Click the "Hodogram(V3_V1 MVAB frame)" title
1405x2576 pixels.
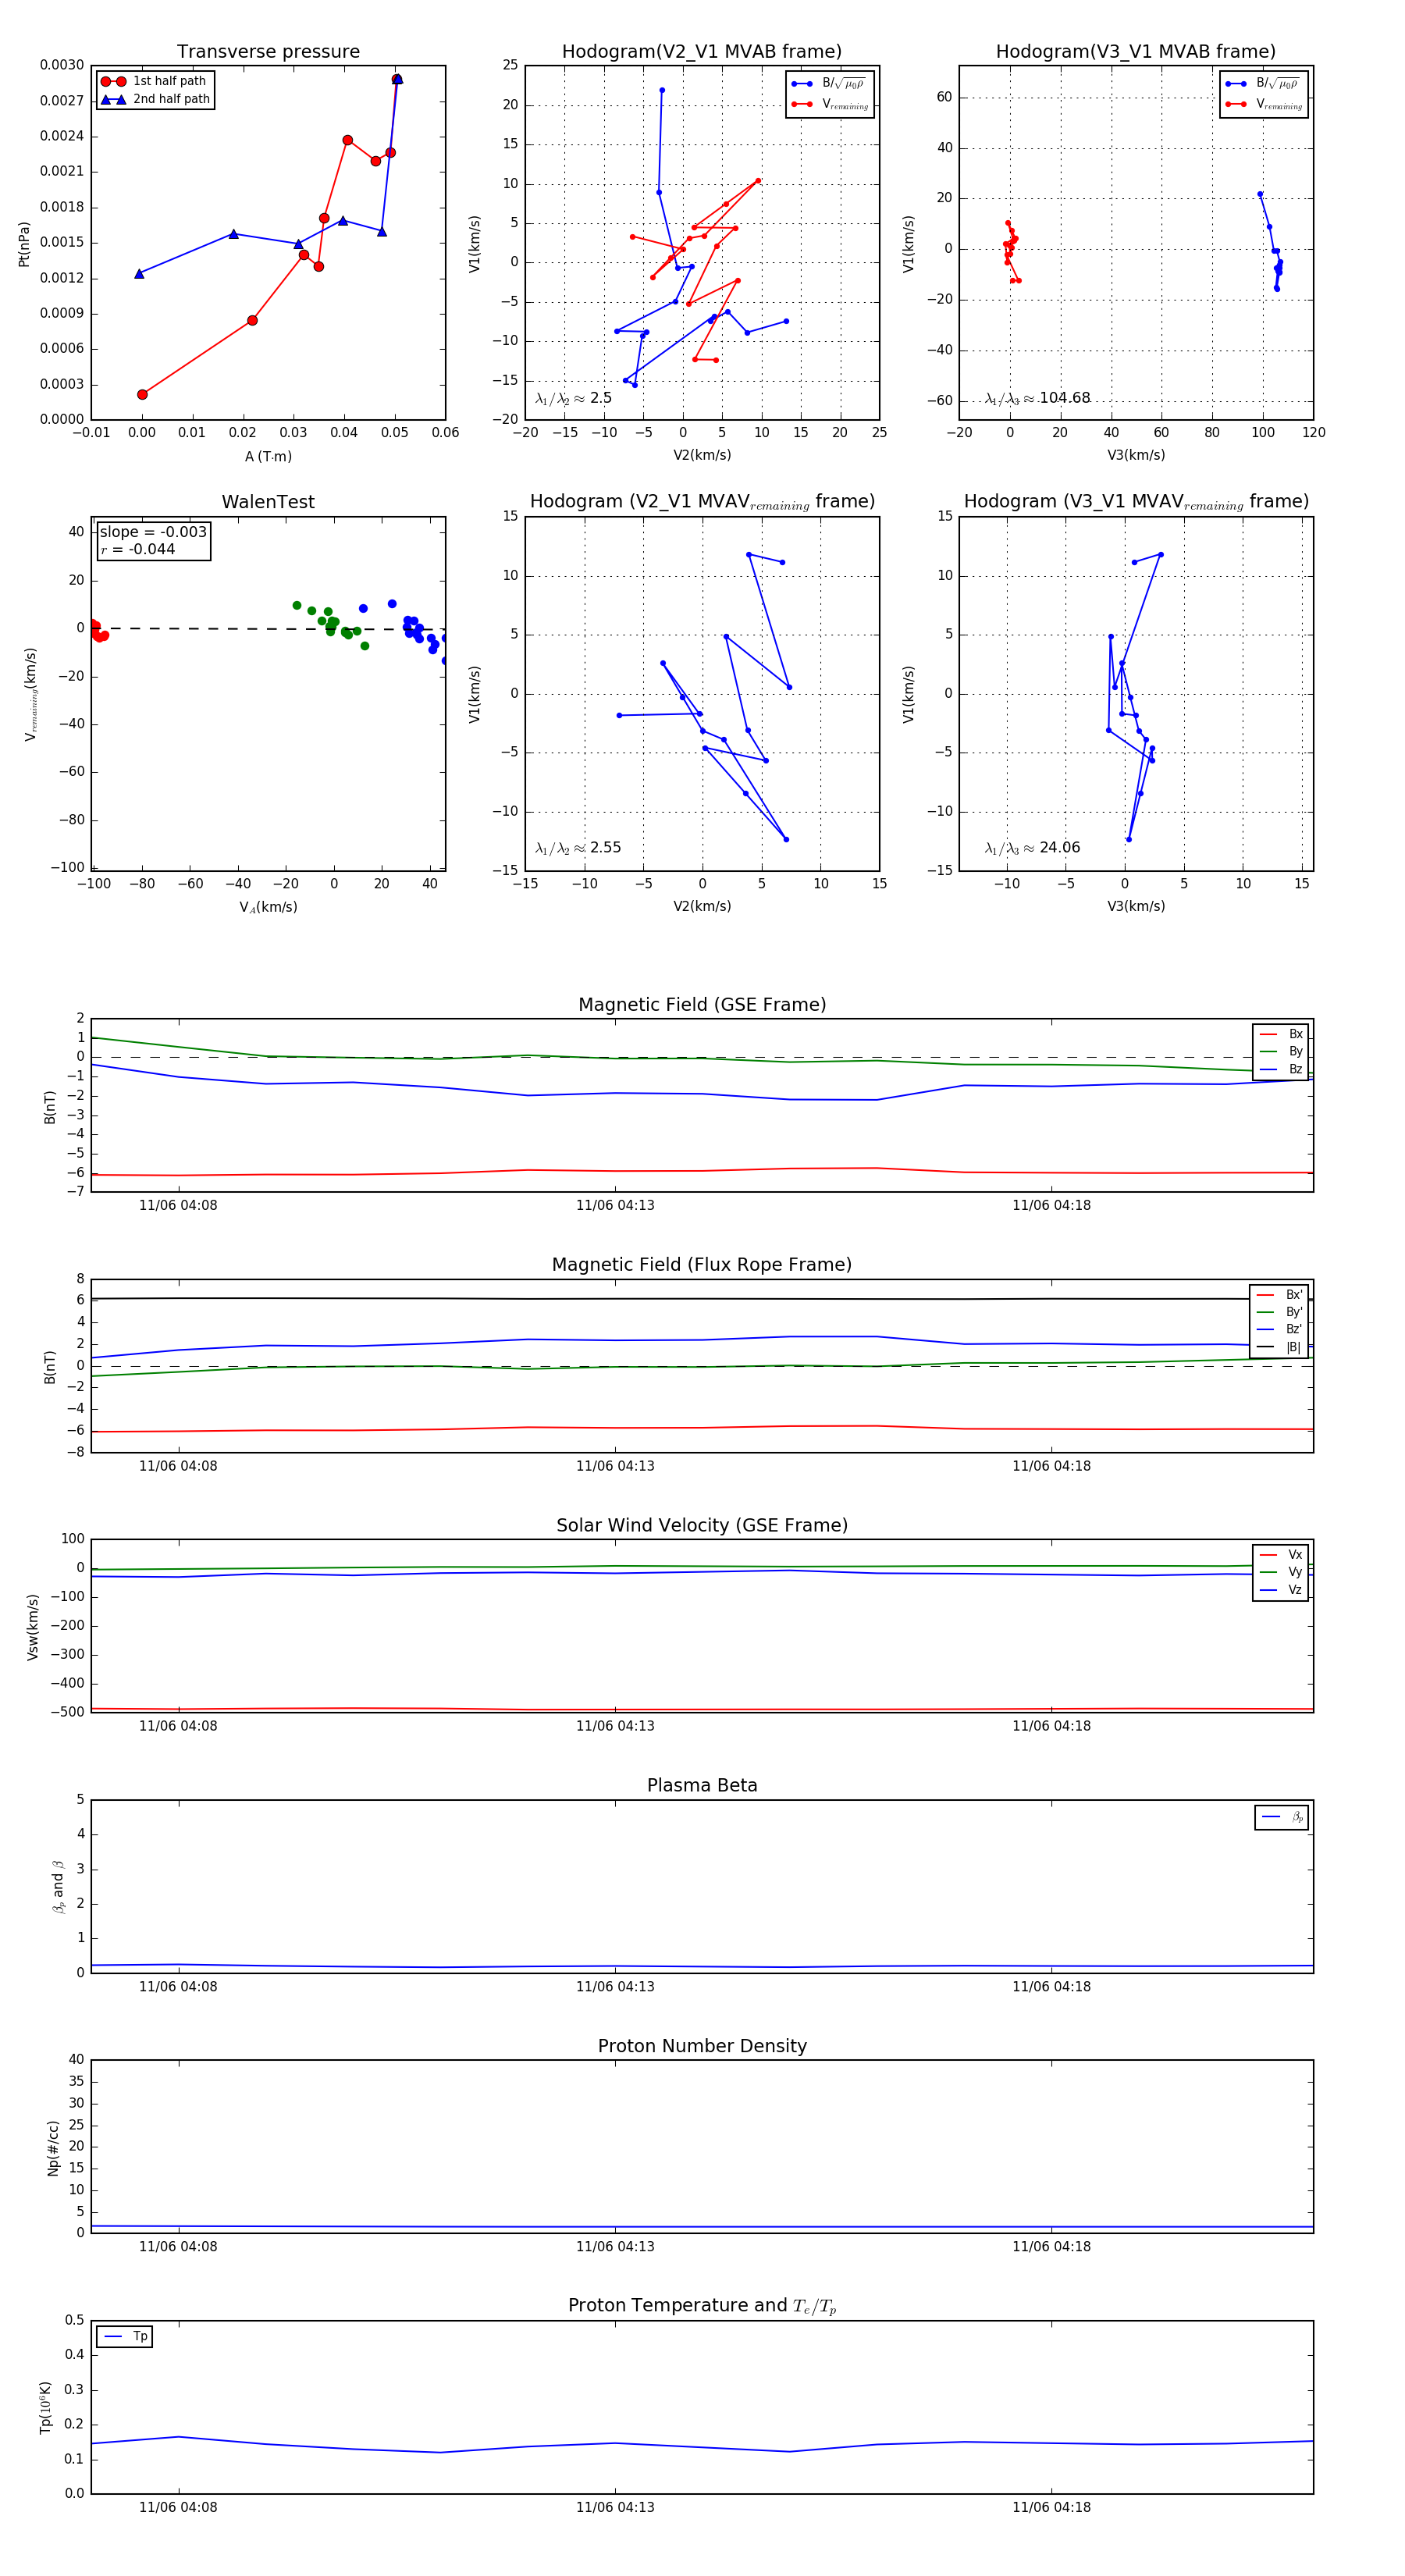point(1136,52)
